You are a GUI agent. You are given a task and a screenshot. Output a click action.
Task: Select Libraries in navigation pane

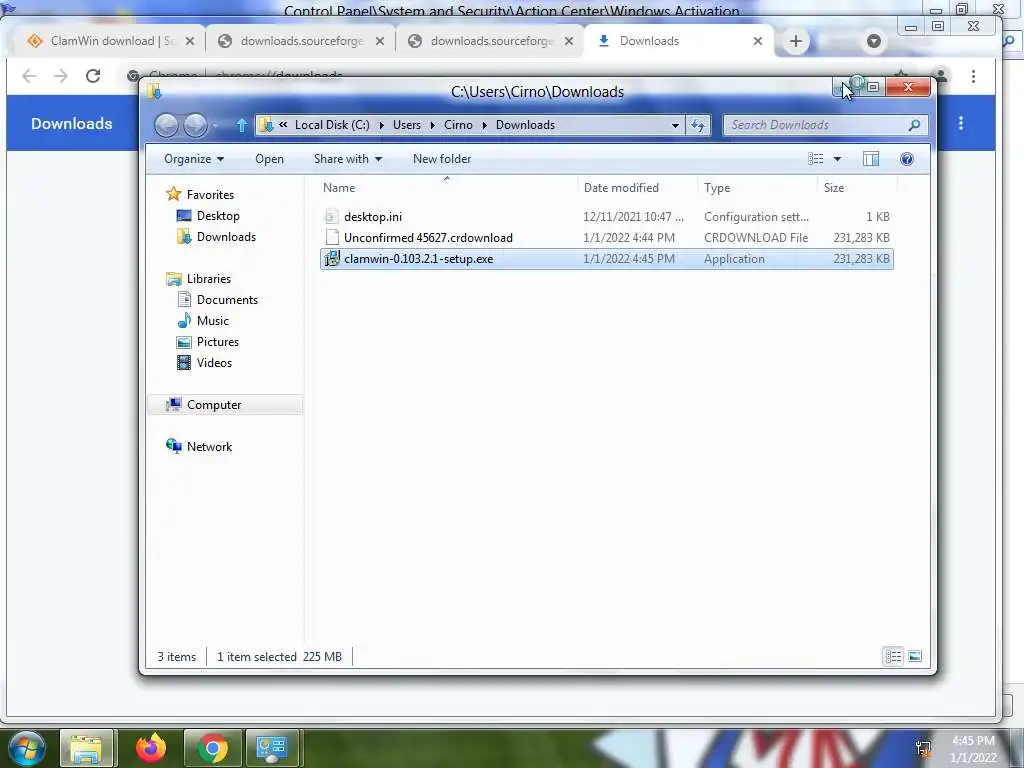208,279
